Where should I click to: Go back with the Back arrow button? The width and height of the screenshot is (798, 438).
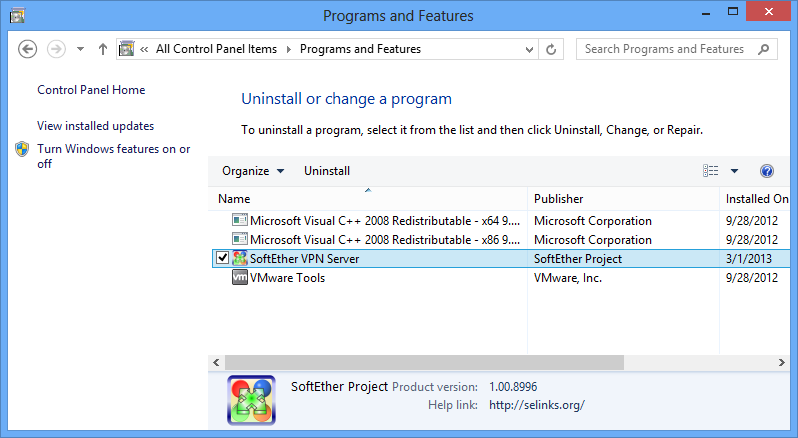(27, 49)
